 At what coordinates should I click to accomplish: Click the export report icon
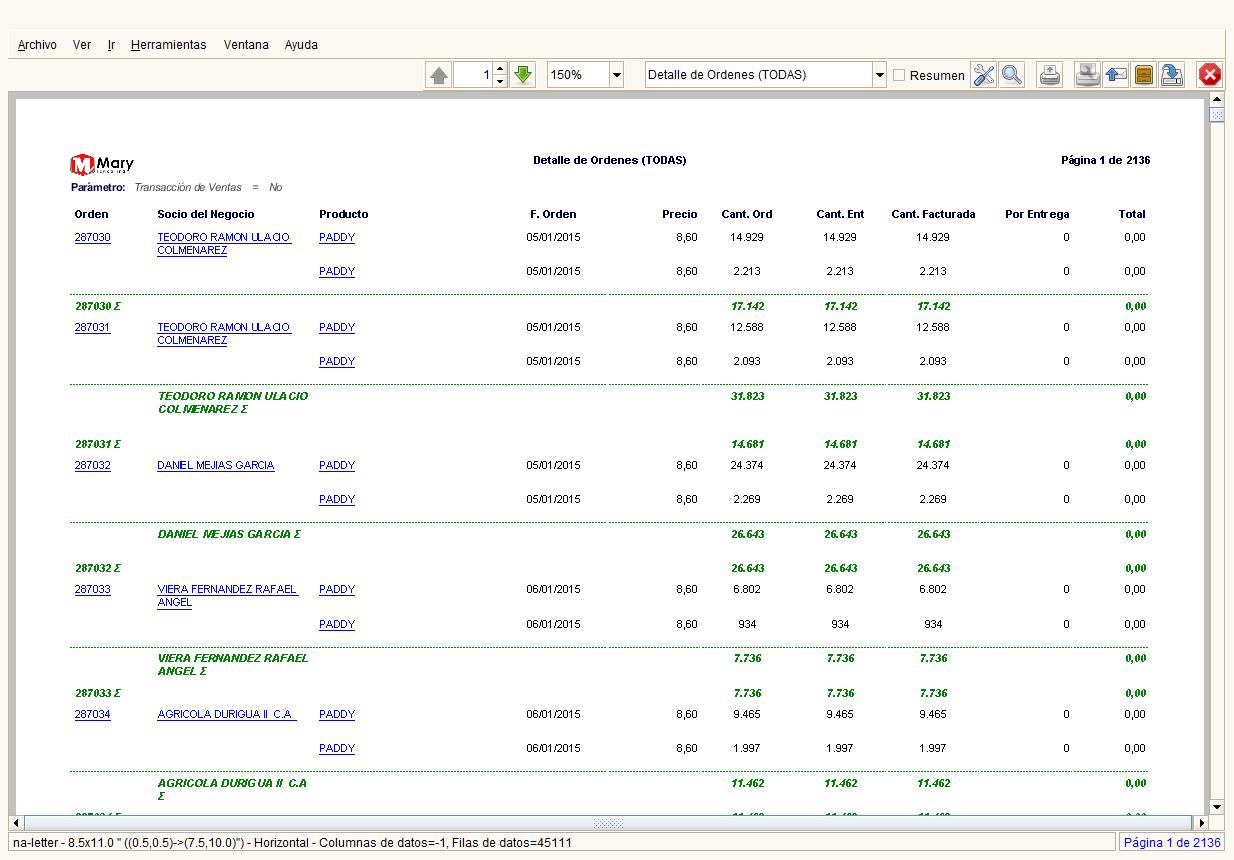pos(1172,75)
